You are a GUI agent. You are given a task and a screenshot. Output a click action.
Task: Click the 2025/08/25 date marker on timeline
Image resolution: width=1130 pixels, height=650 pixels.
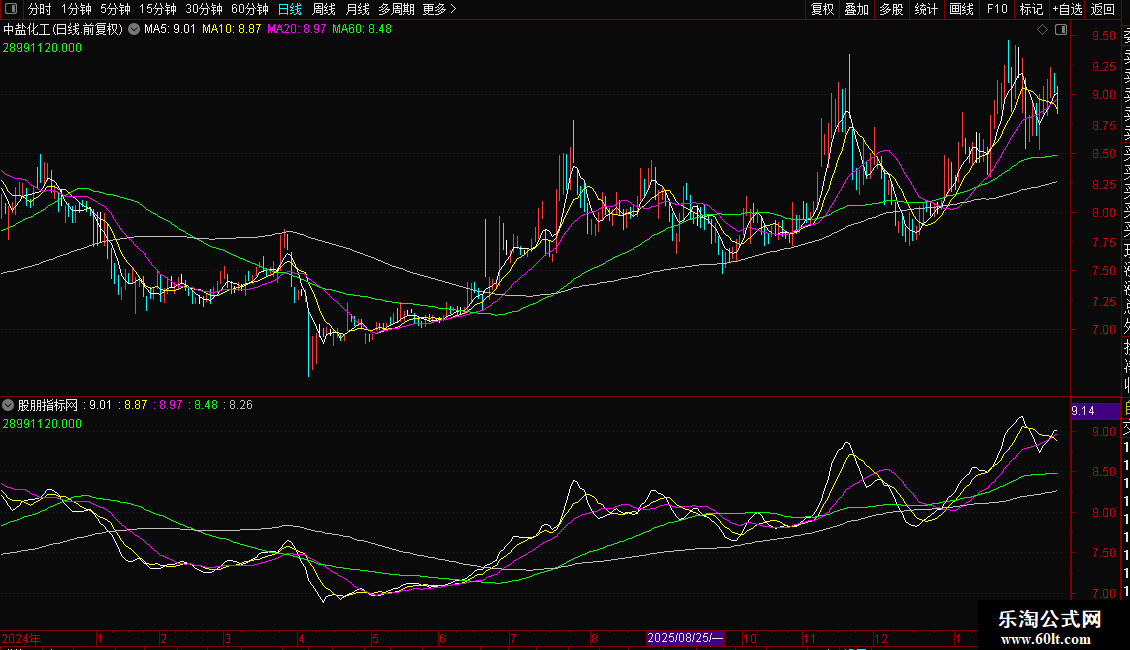pos(685,637)
